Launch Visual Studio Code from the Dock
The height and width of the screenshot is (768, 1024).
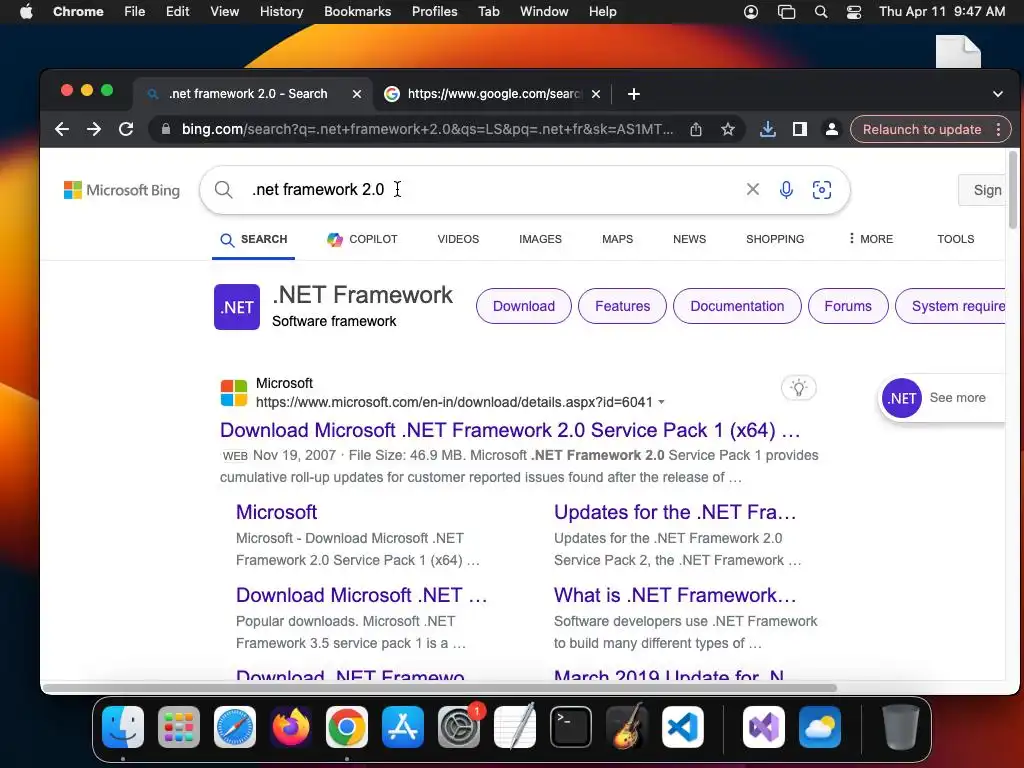683,727
